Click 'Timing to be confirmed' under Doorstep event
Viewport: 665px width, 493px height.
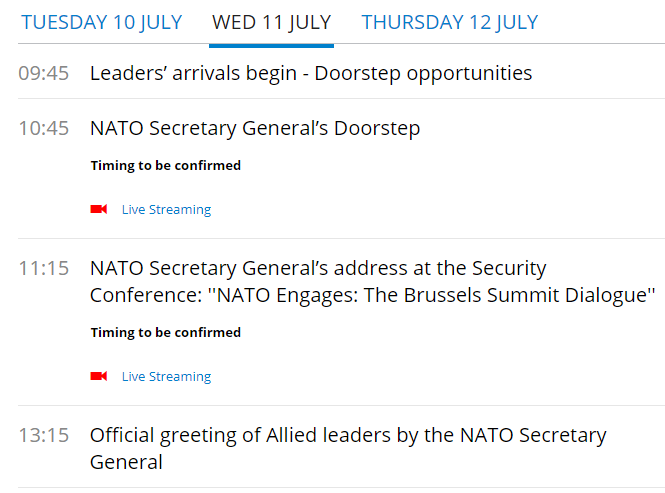coord(166,166)
